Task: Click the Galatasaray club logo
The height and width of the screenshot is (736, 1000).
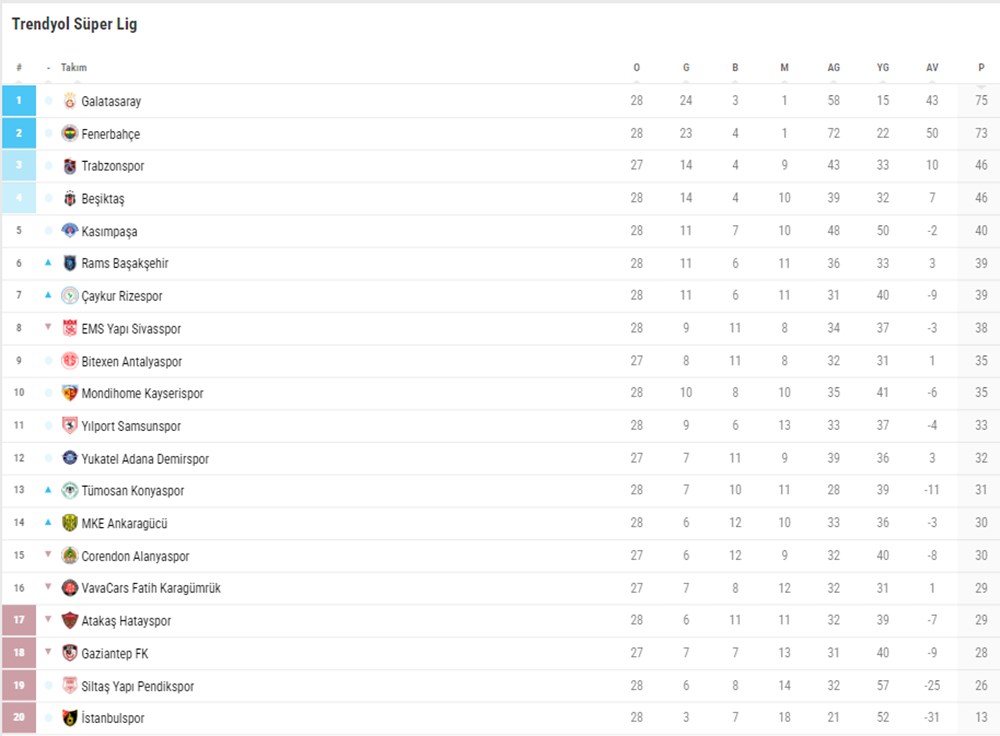Action: (70, 101)
